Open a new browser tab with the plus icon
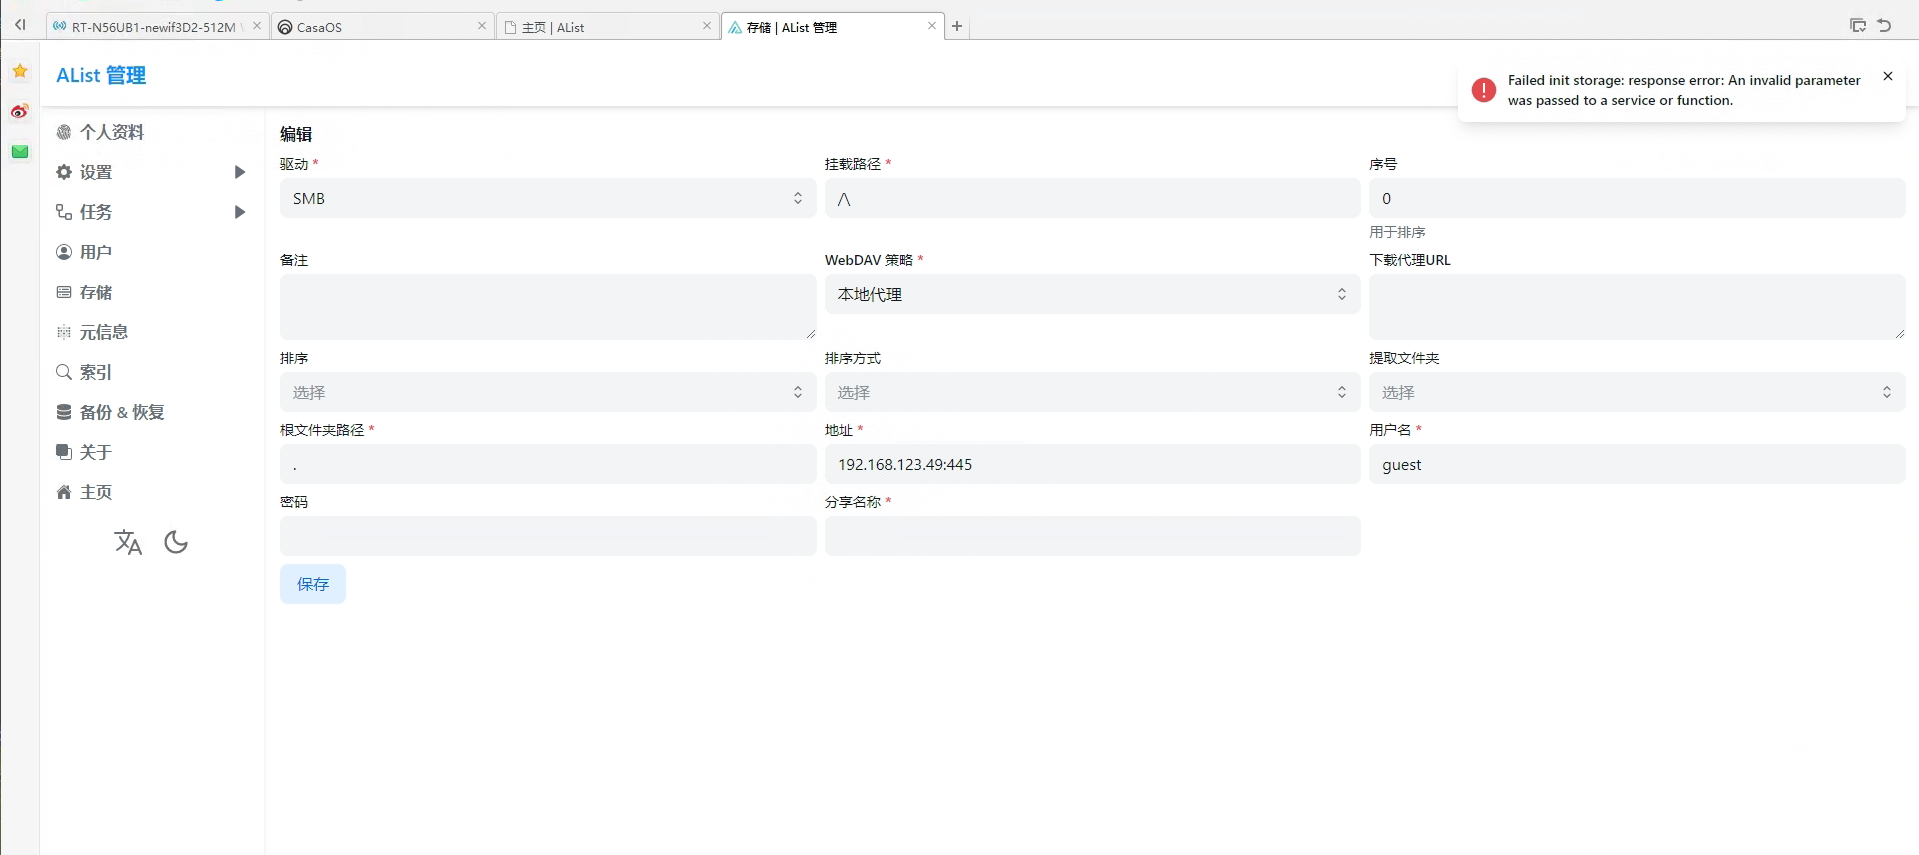Viewport: 1919px width, 855px height. coord(957,26)
